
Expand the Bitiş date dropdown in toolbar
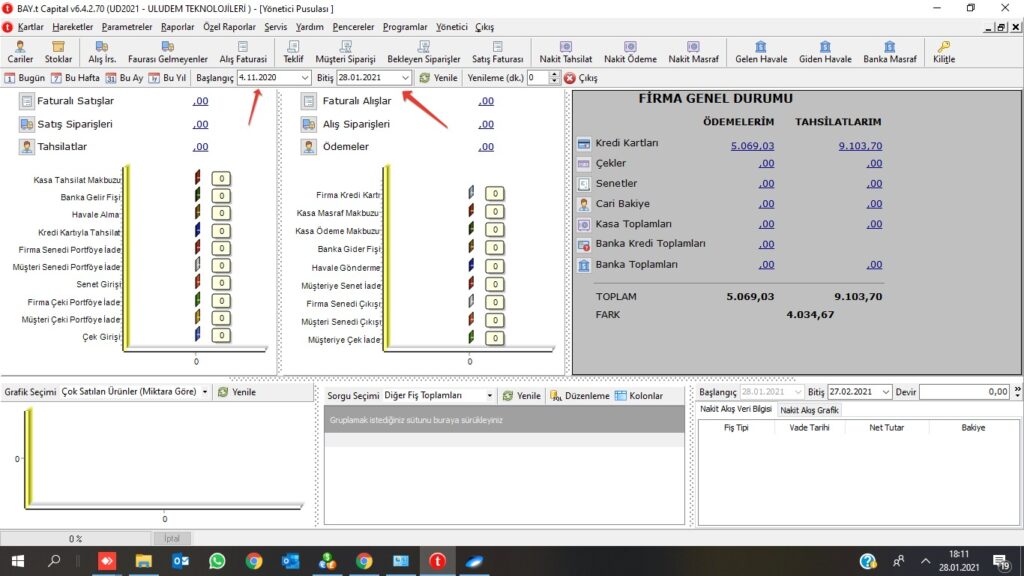[405, 78]
